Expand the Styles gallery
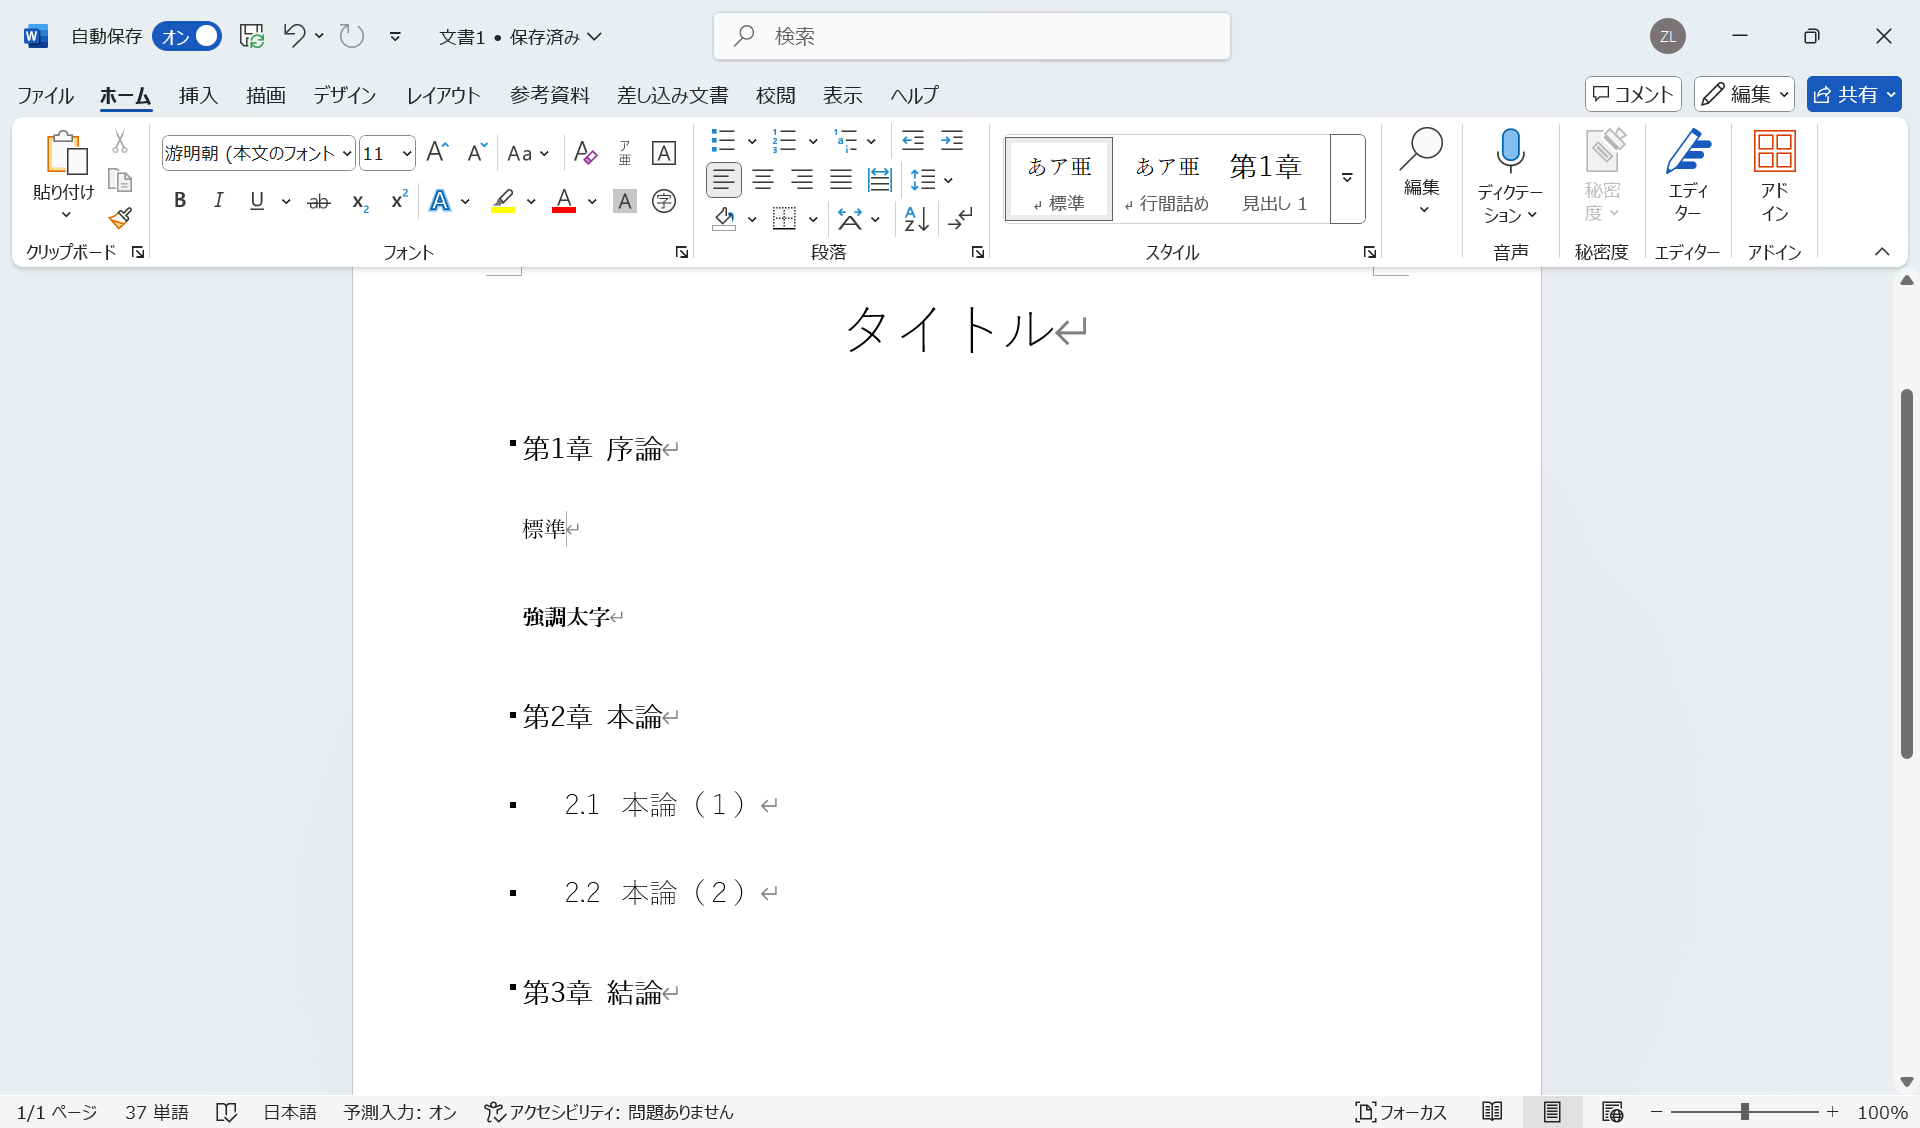The image size is (1920, 1128). tap(1348, 179)
